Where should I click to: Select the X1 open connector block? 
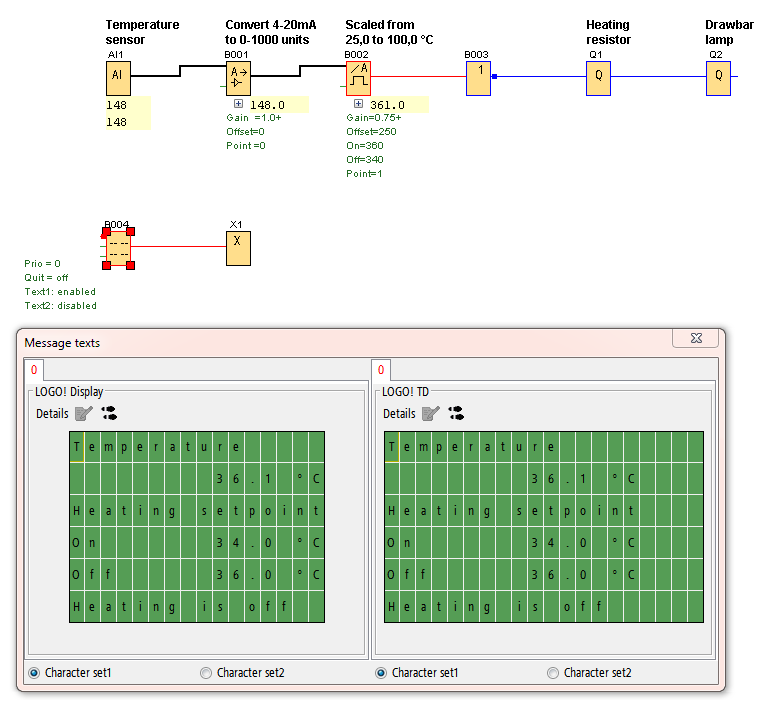point(237,247)
